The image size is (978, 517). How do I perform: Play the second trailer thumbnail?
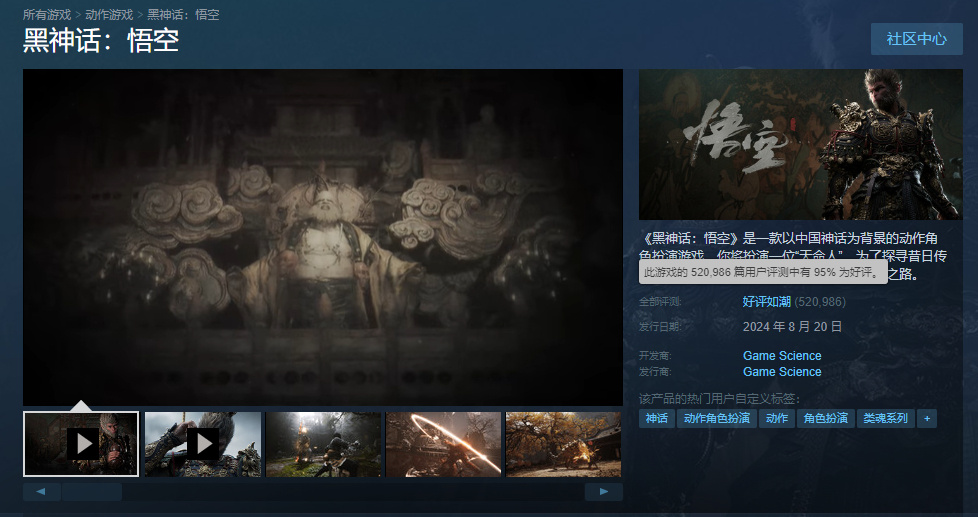203,444
